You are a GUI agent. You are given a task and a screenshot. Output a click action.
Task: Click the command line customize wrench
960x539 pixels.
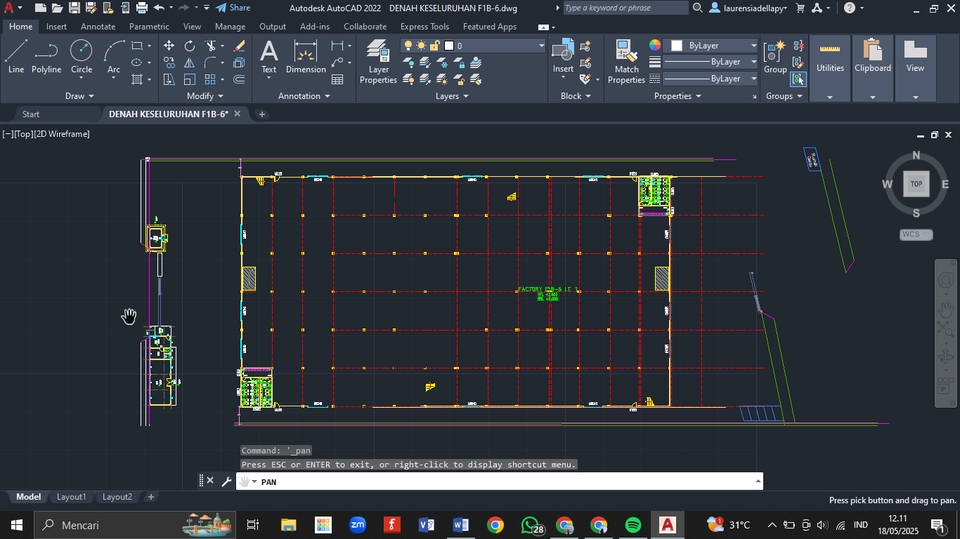pos(226,481)
